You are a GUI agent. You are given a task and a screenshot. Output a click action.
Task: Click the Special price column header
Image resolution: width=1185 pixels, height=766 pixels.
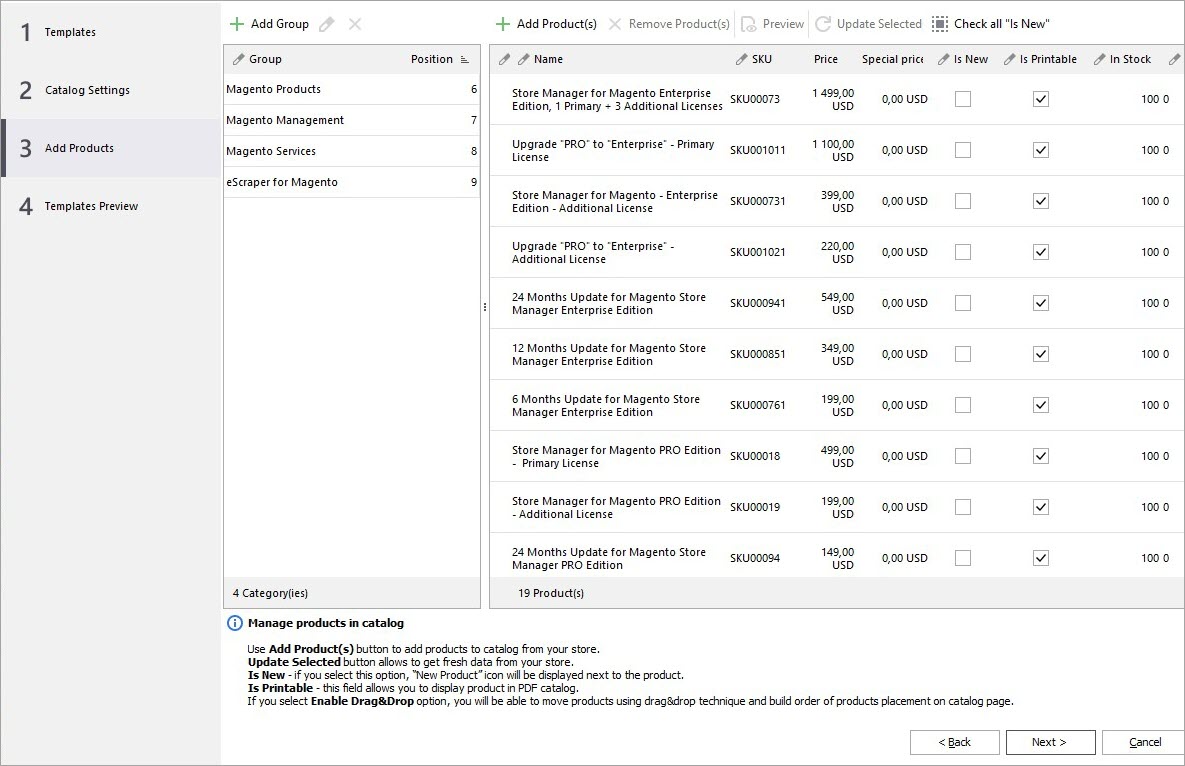coord(893,59)
